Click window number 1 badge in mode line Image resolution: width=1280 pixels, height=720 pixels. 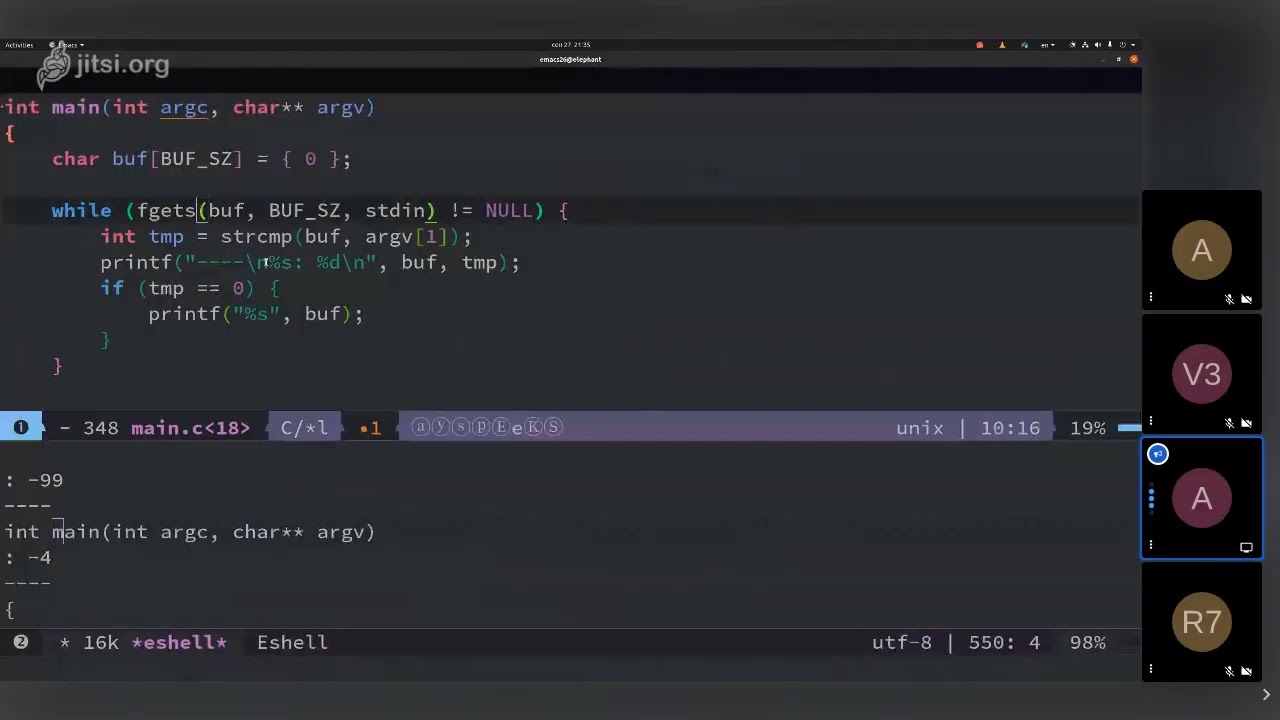coord(21,427)
